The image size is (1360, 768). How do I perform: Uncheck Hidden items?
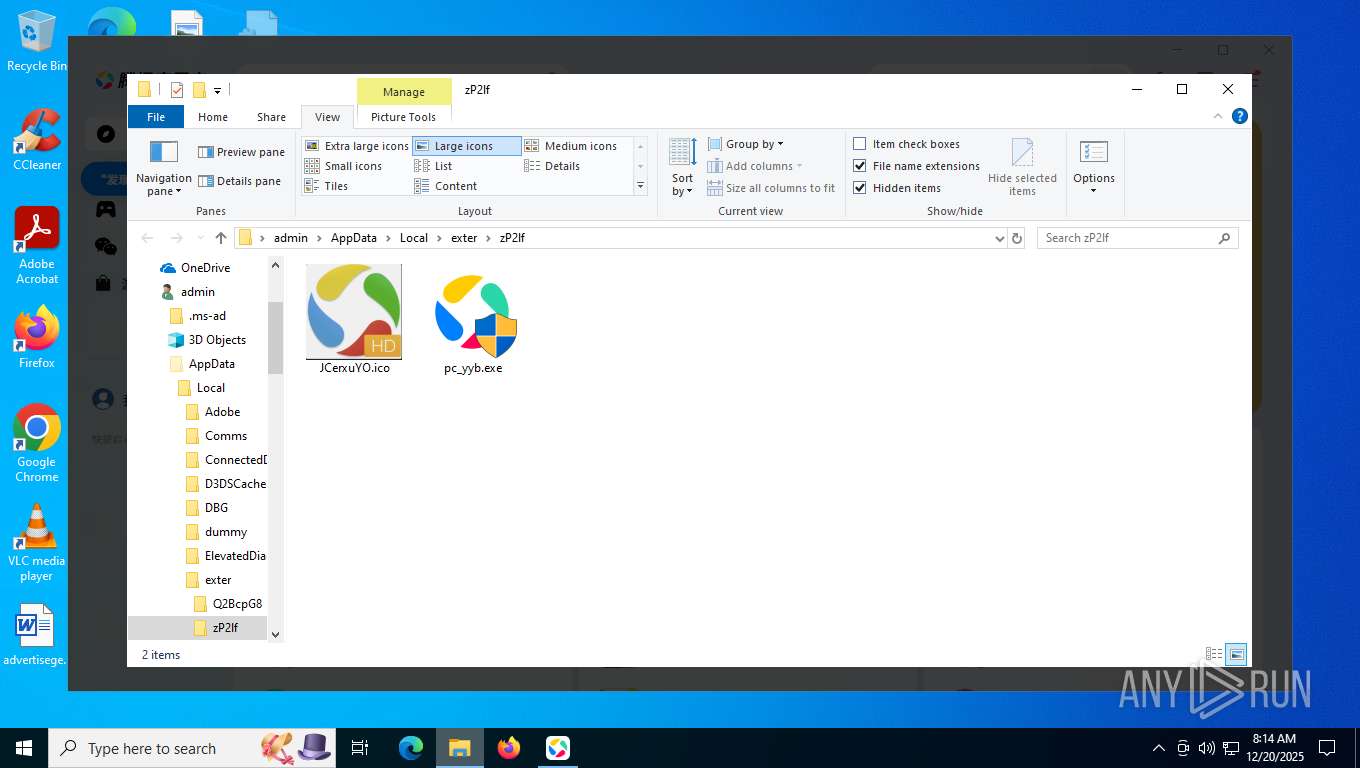click(896, 188)
